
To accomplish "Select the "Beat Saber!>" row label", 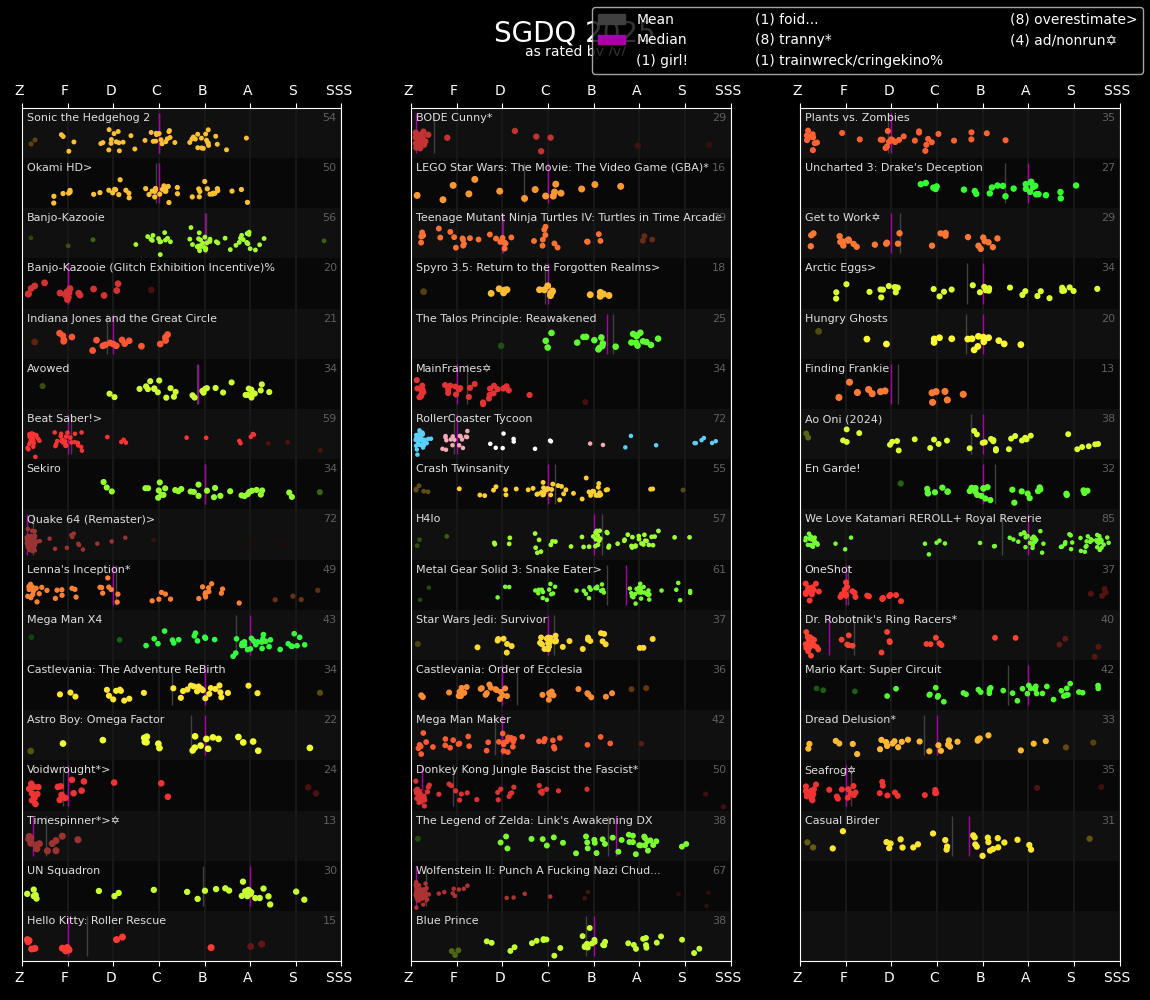I will click(64, 418).
